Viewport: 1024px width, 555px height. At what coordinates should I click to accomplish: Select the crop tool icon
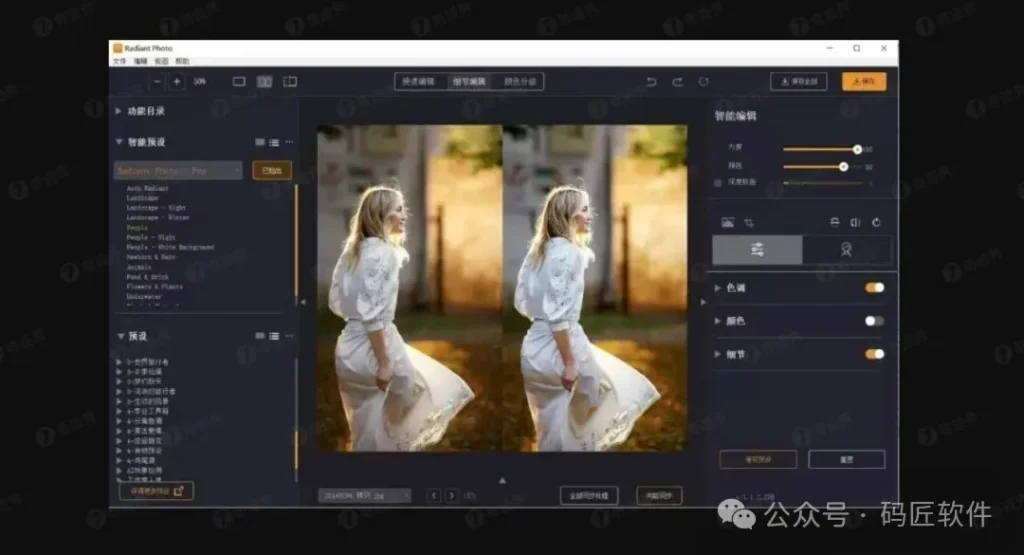749,222
